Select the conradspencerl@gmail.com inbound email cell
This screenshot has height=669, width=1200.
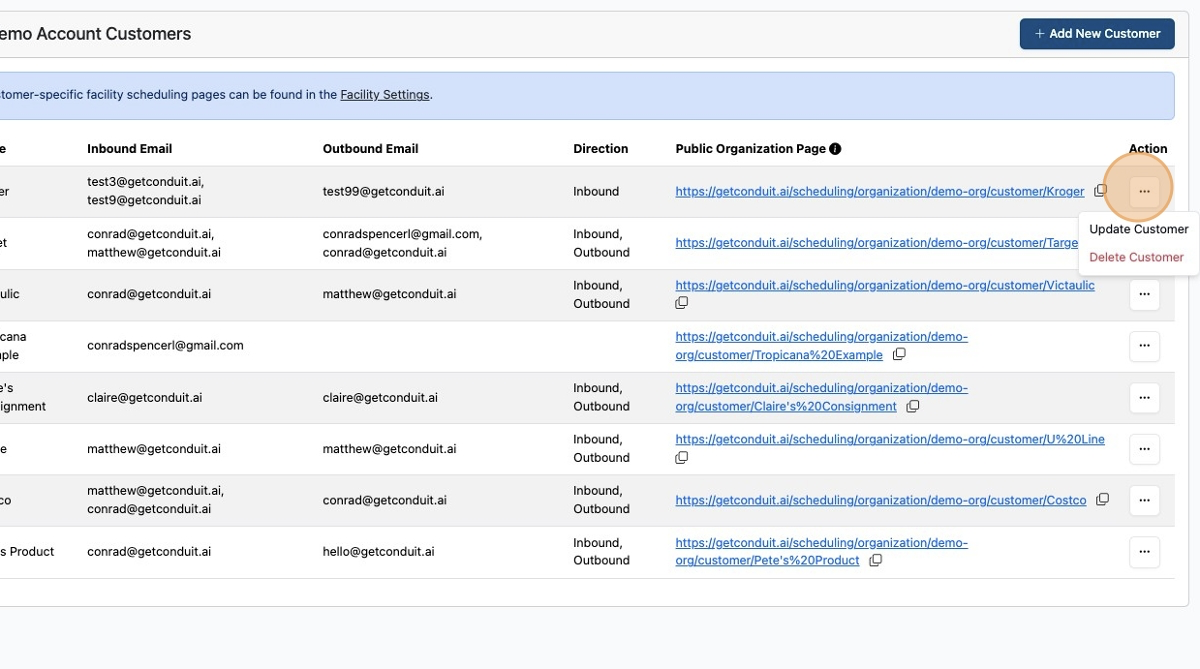tap(165, 346)
